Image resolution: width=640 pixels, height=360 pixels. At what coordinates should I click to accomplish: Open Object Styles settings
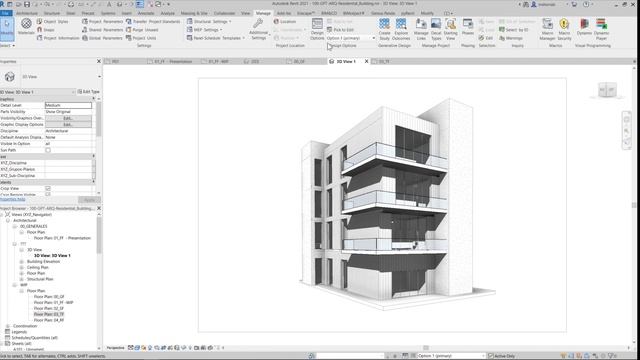pyautogui.click(x=52, y=21)
